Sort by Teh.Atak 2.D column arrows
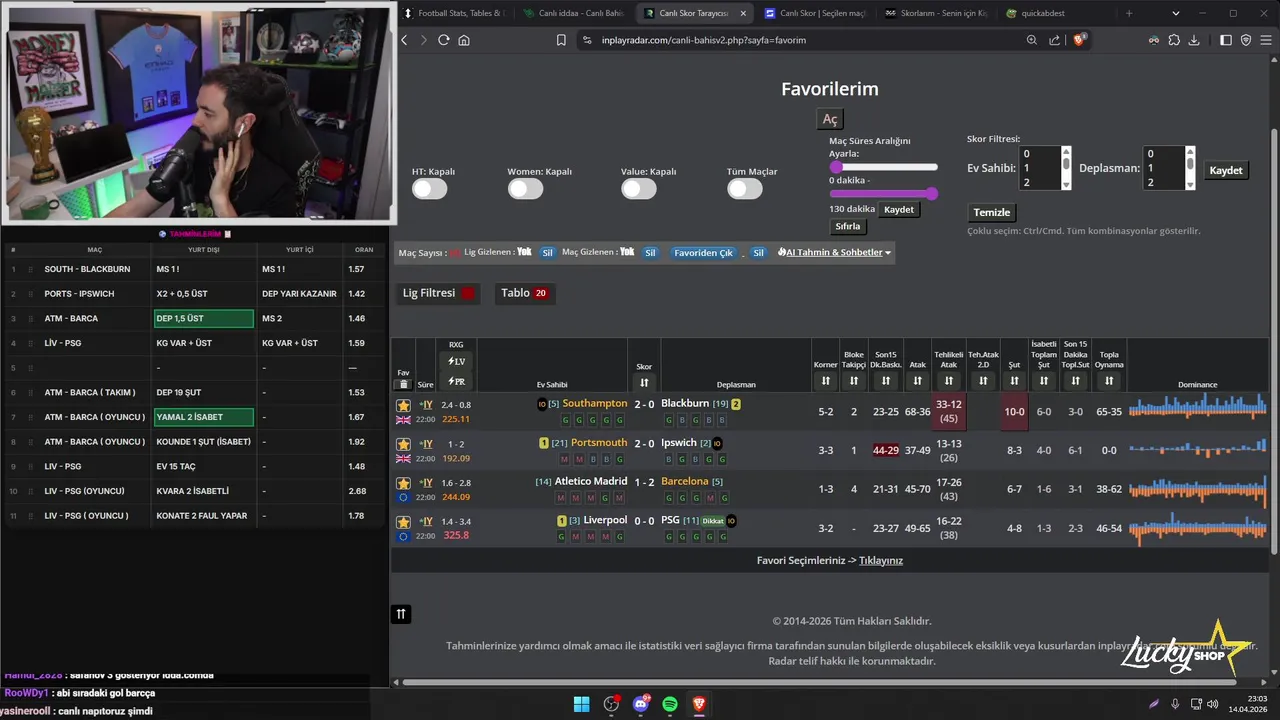The height and width of the screenshot is (720, 1280). point(983,381)
